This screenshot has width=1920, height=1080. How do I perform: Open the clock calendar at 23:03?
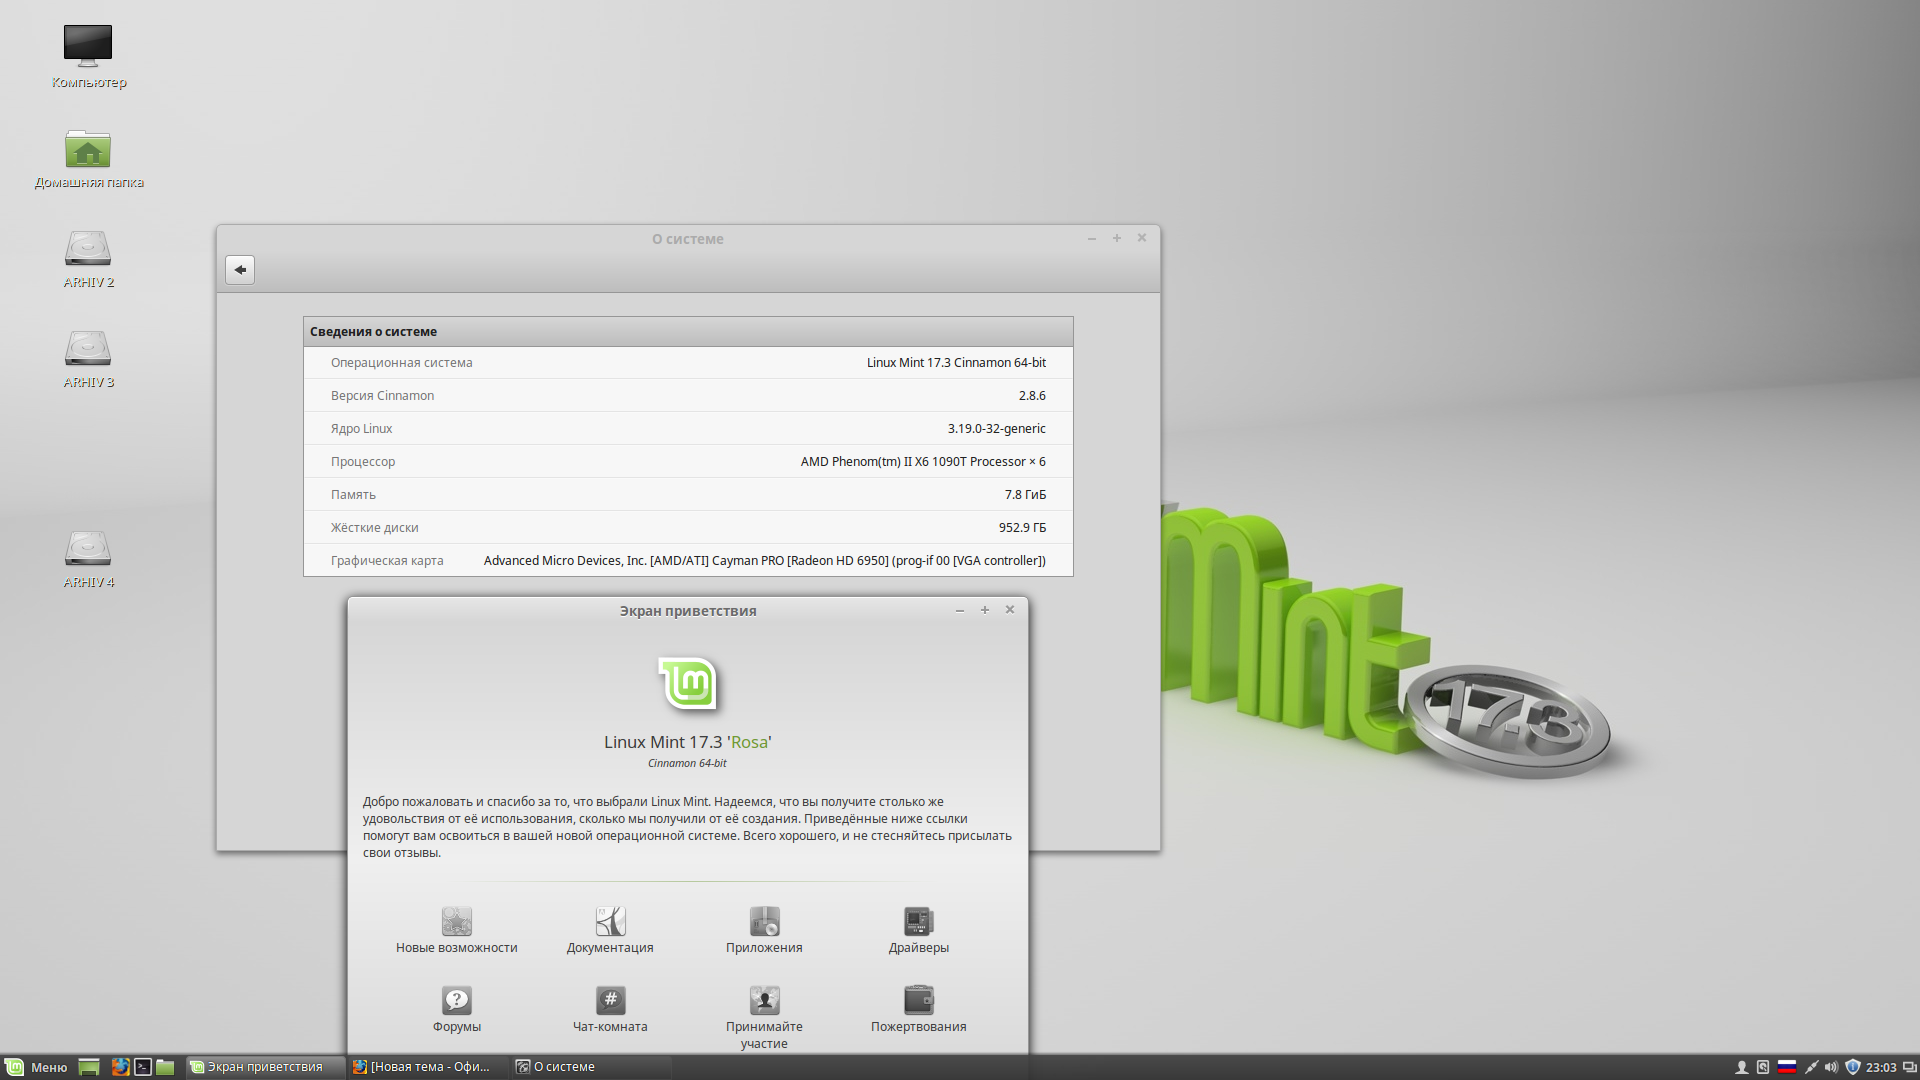pos(1881,1067)
